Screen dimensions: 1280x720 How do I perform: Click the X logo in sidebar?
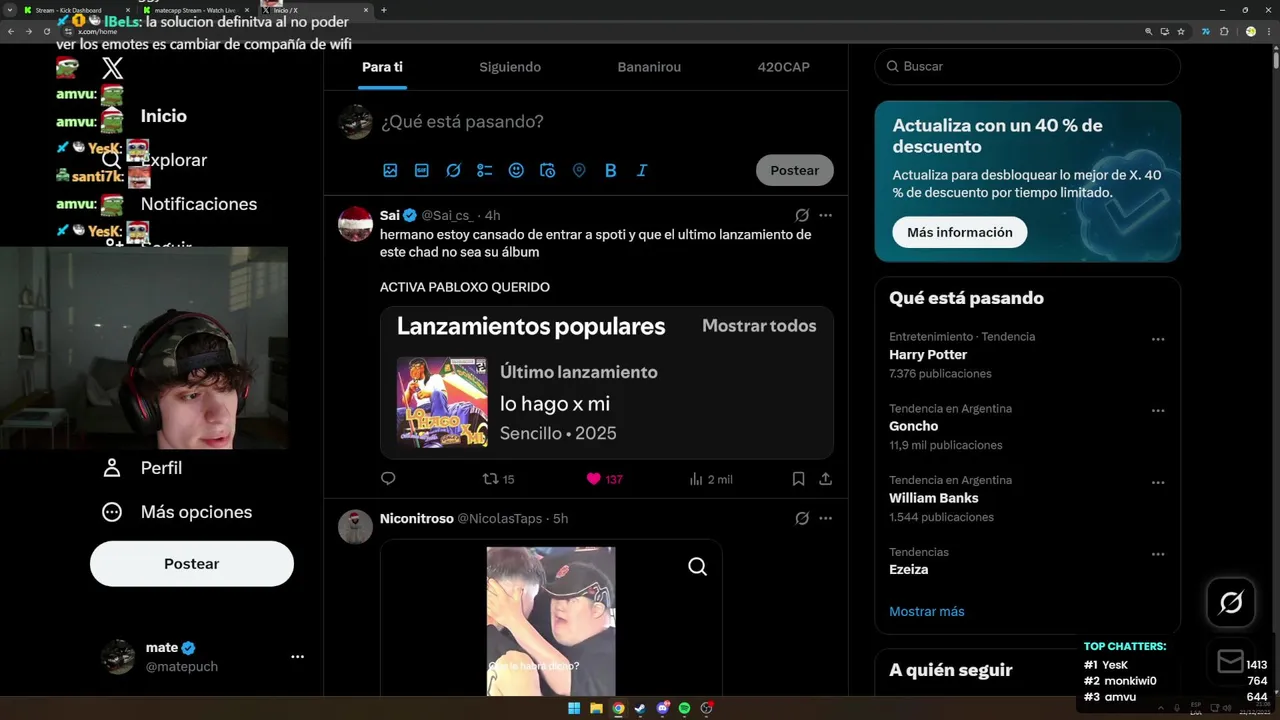click(113, 68)
